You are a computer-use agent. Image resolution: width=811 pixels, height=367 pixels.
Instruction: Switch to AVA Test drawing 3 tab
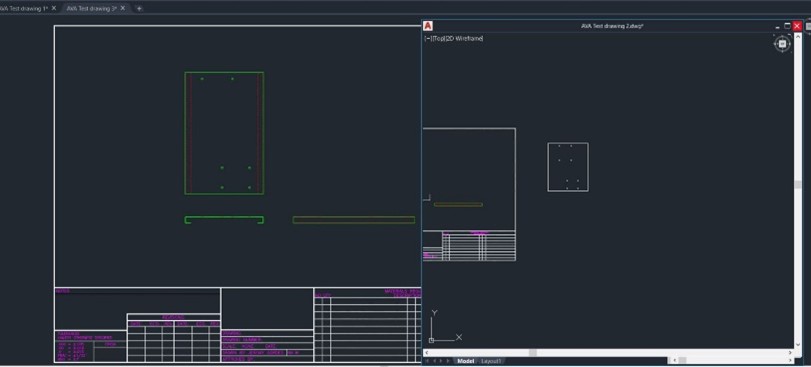coord(91,9)
